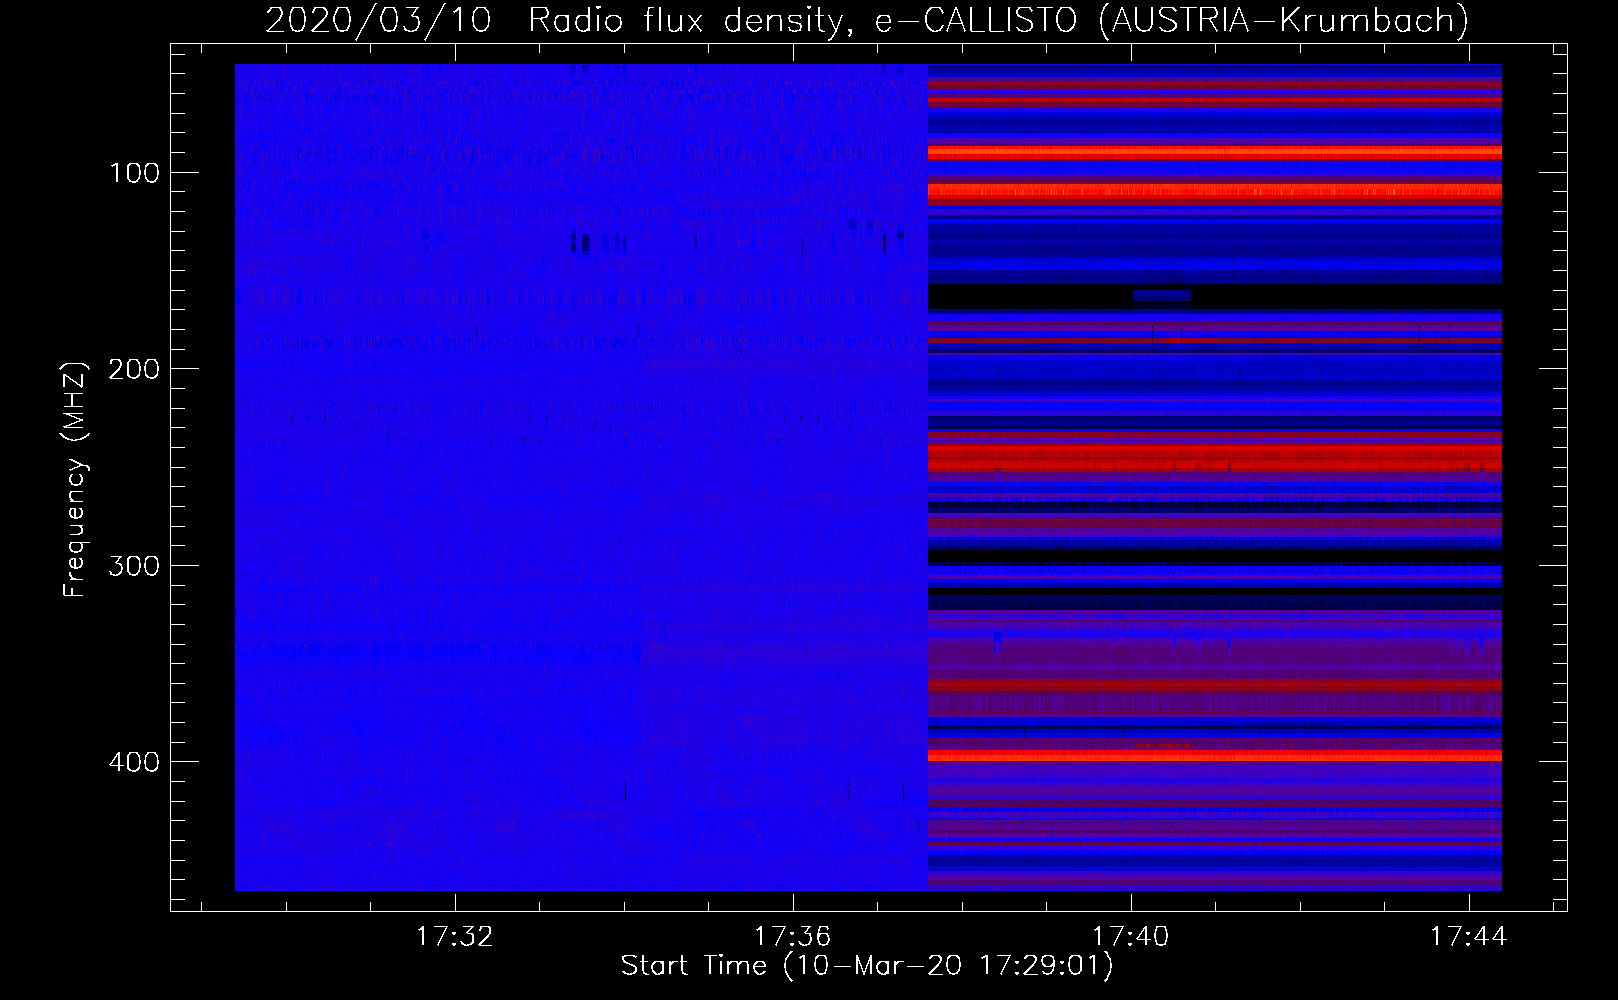Click the 100 frequency axis label
Image resolution: width=1618 pixels, height=1000 pixels.
click(x=134, y=174)
